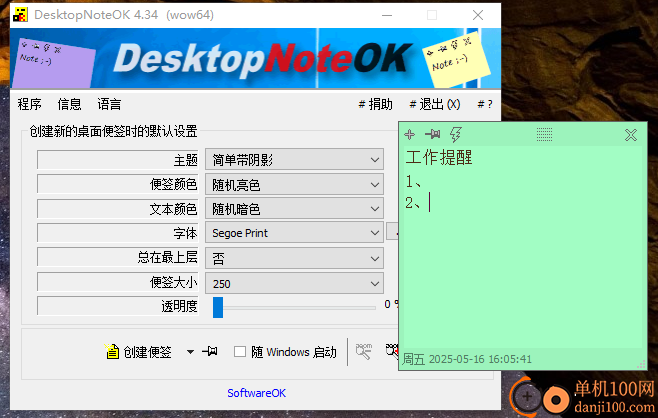Open the 文本颜色 text color dropdown
Image resolution: width=658 pixels, height=418 pixels.
(x=294, y=209)
